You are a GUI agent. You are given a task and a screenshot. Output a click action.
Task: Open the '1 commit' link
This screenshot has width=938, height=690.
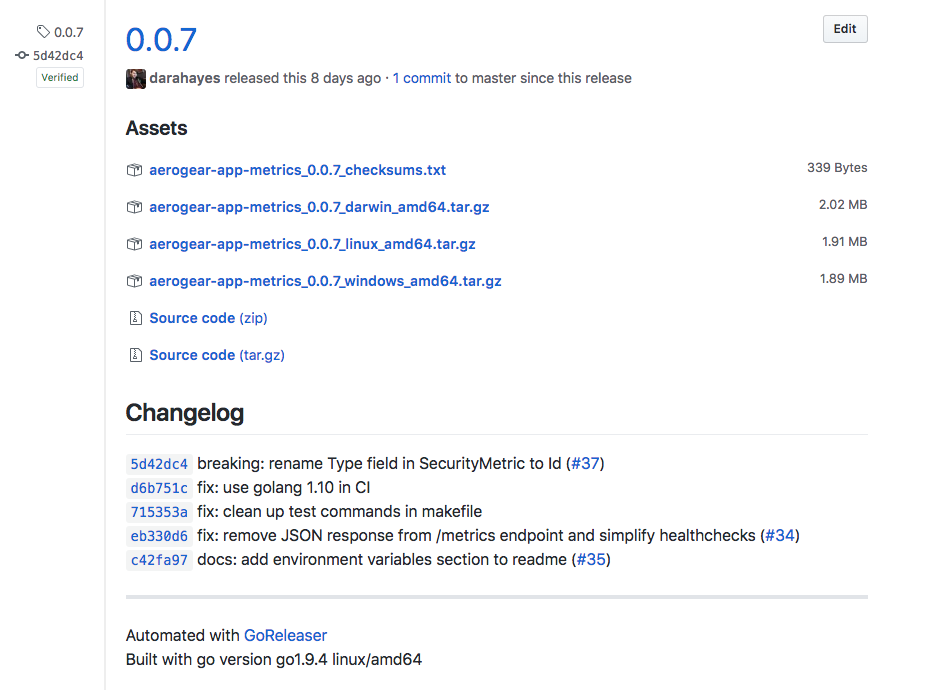click(x=422, y=78)
